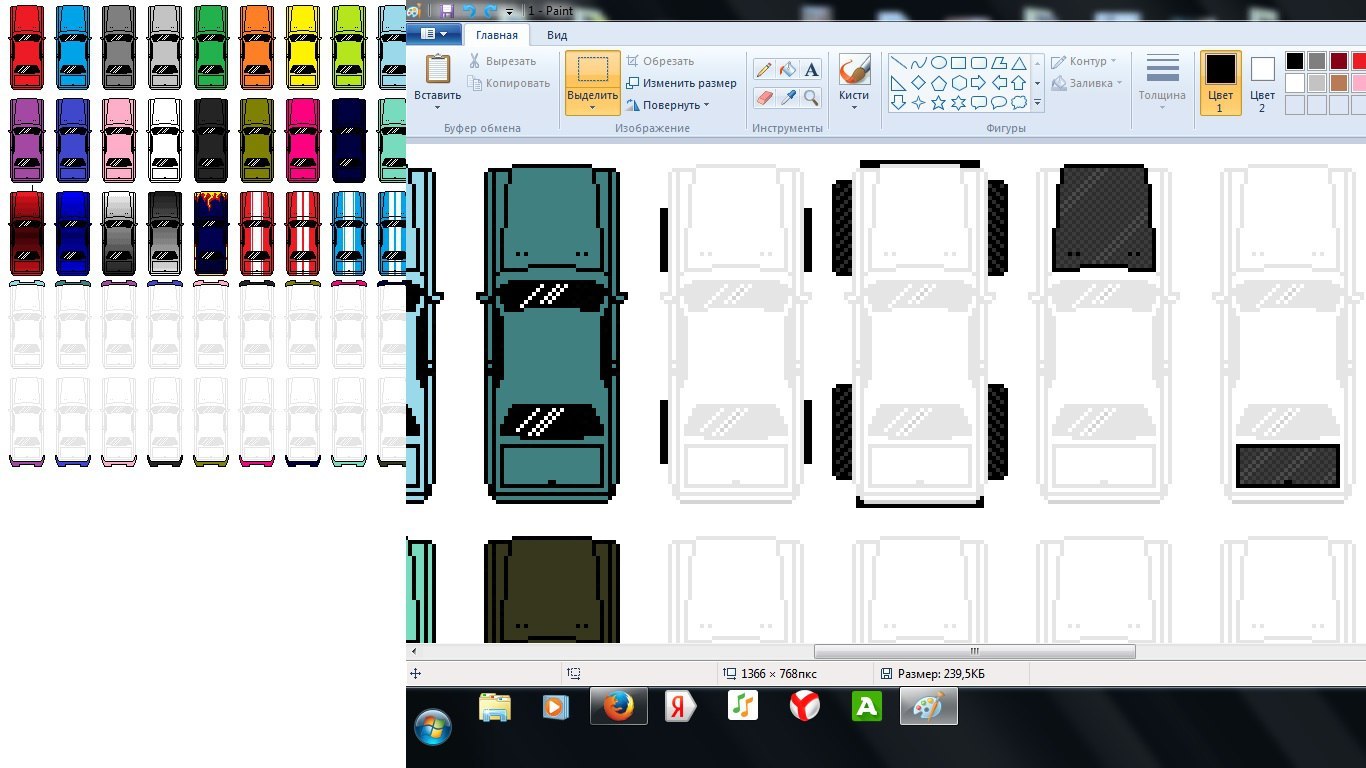The image size is (1366, 768).
Task: Click the Save icon in title bar
Action: [446, 10]
